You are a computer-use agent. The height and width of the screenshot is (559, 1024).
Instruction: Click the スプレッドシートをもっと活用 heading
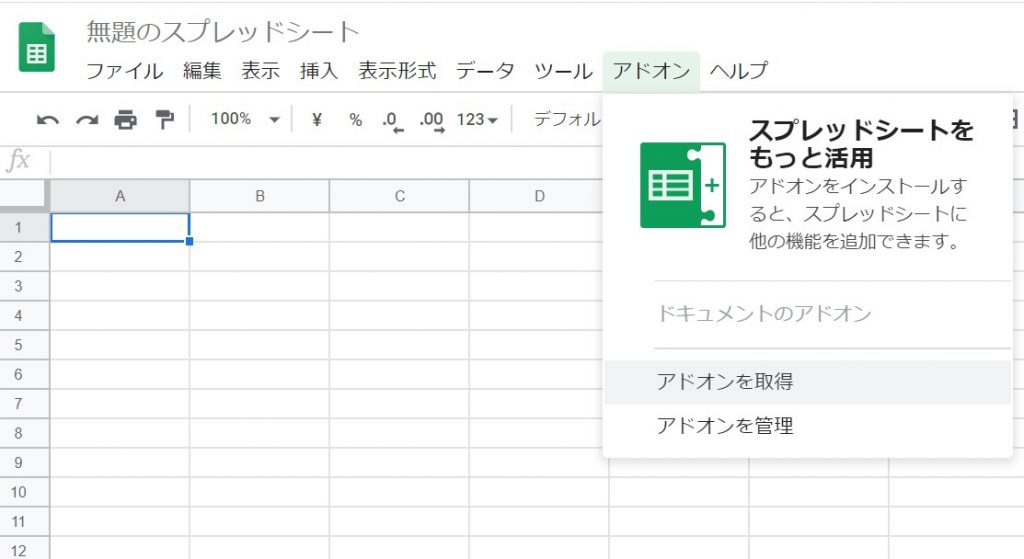[x=861, y=144]
